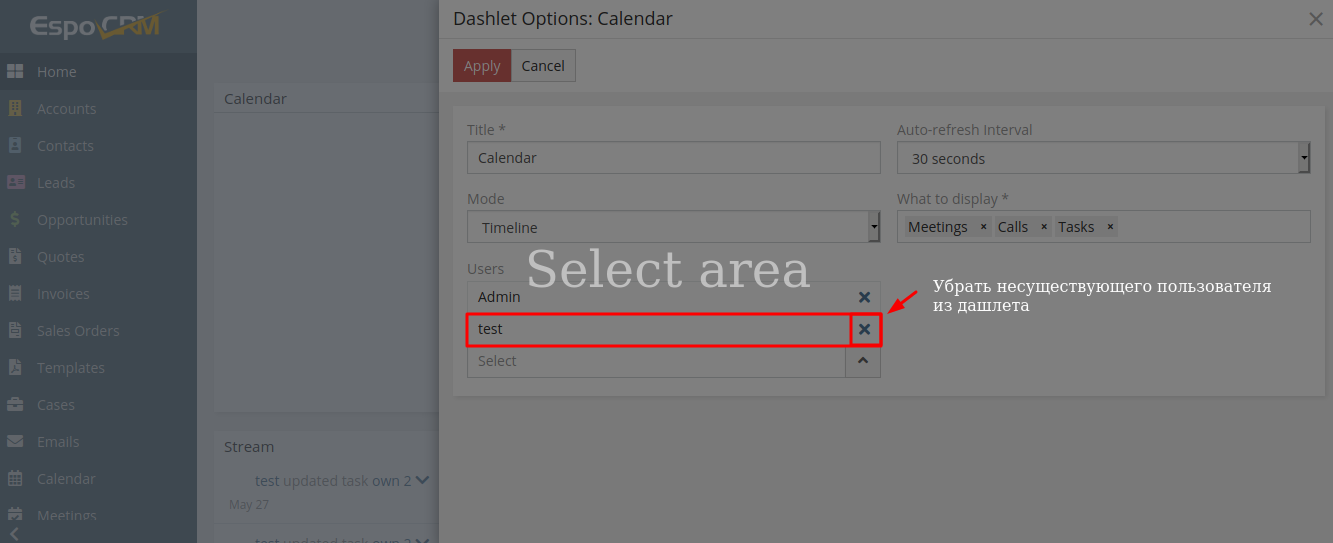Click the Home grid icon in sidebar

[x=15, y=72]
